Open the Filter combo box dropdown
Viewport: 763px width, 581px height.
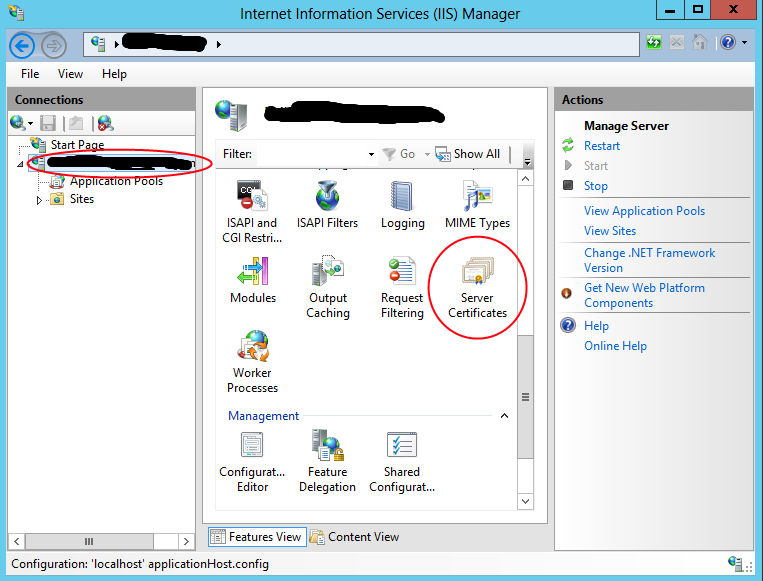(x=371, y=154)
